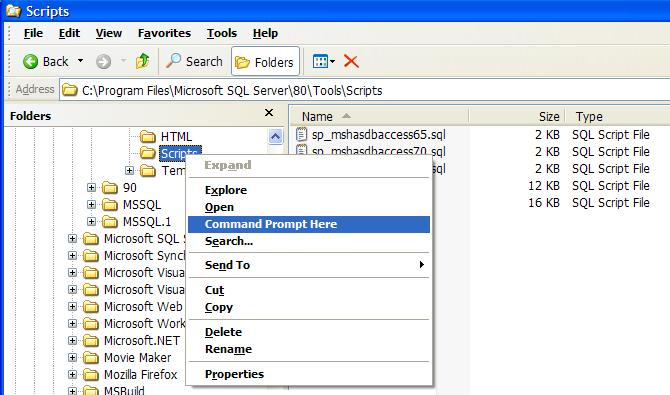Go up one folder level icon
Viewport: 670px width, 395px height.
[142, 61]
